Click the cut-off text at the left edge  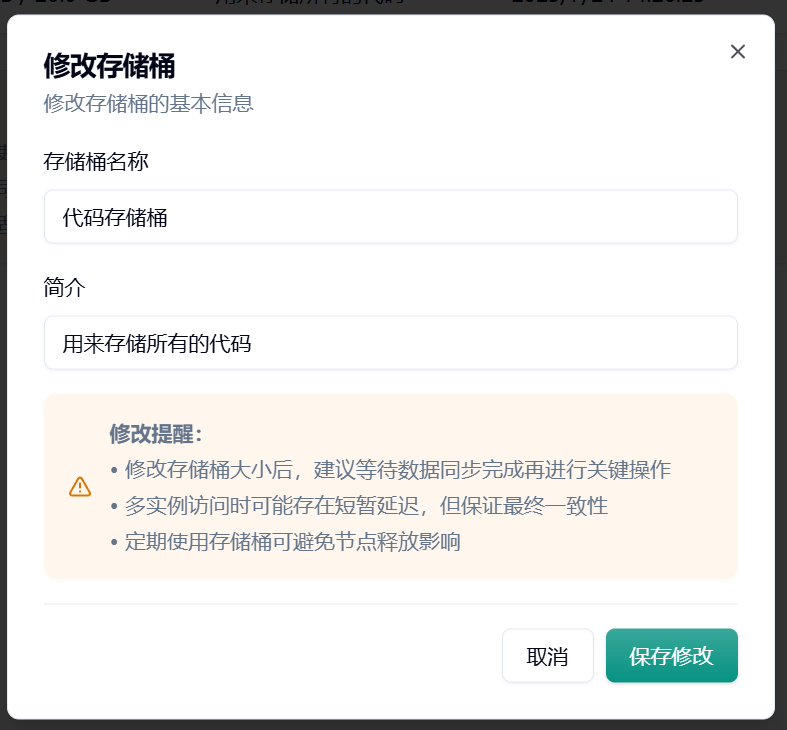[x=3, y=187]
